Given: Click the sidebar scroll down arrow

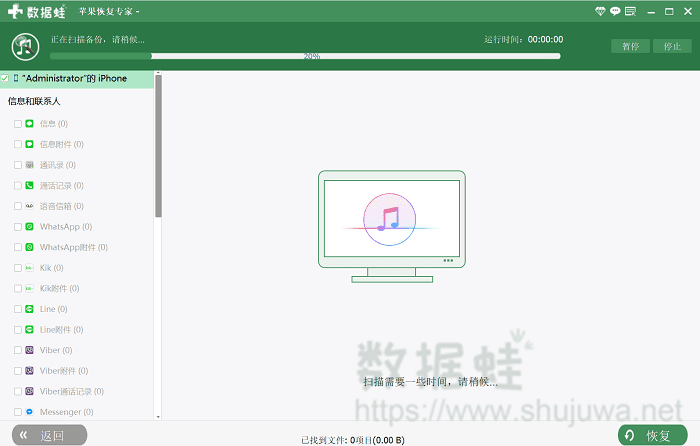Looking at the screenshot, I should point(158,417).
